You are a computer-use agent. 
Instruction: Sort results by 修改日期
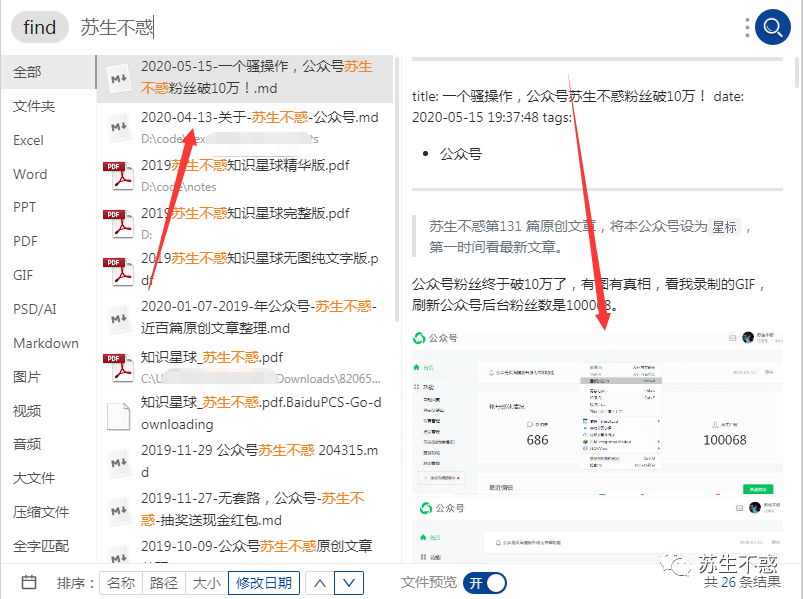point(264,582)
